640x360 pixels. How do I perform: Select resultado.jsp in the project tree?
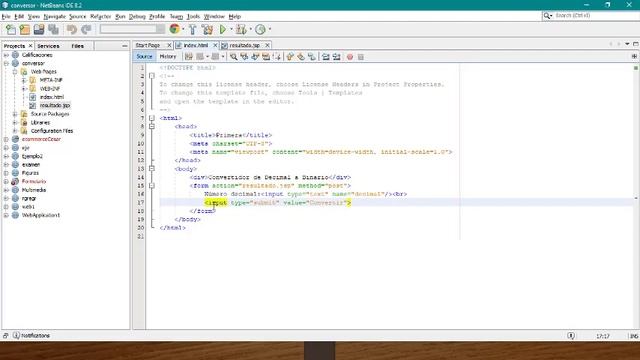pos(55,106)
